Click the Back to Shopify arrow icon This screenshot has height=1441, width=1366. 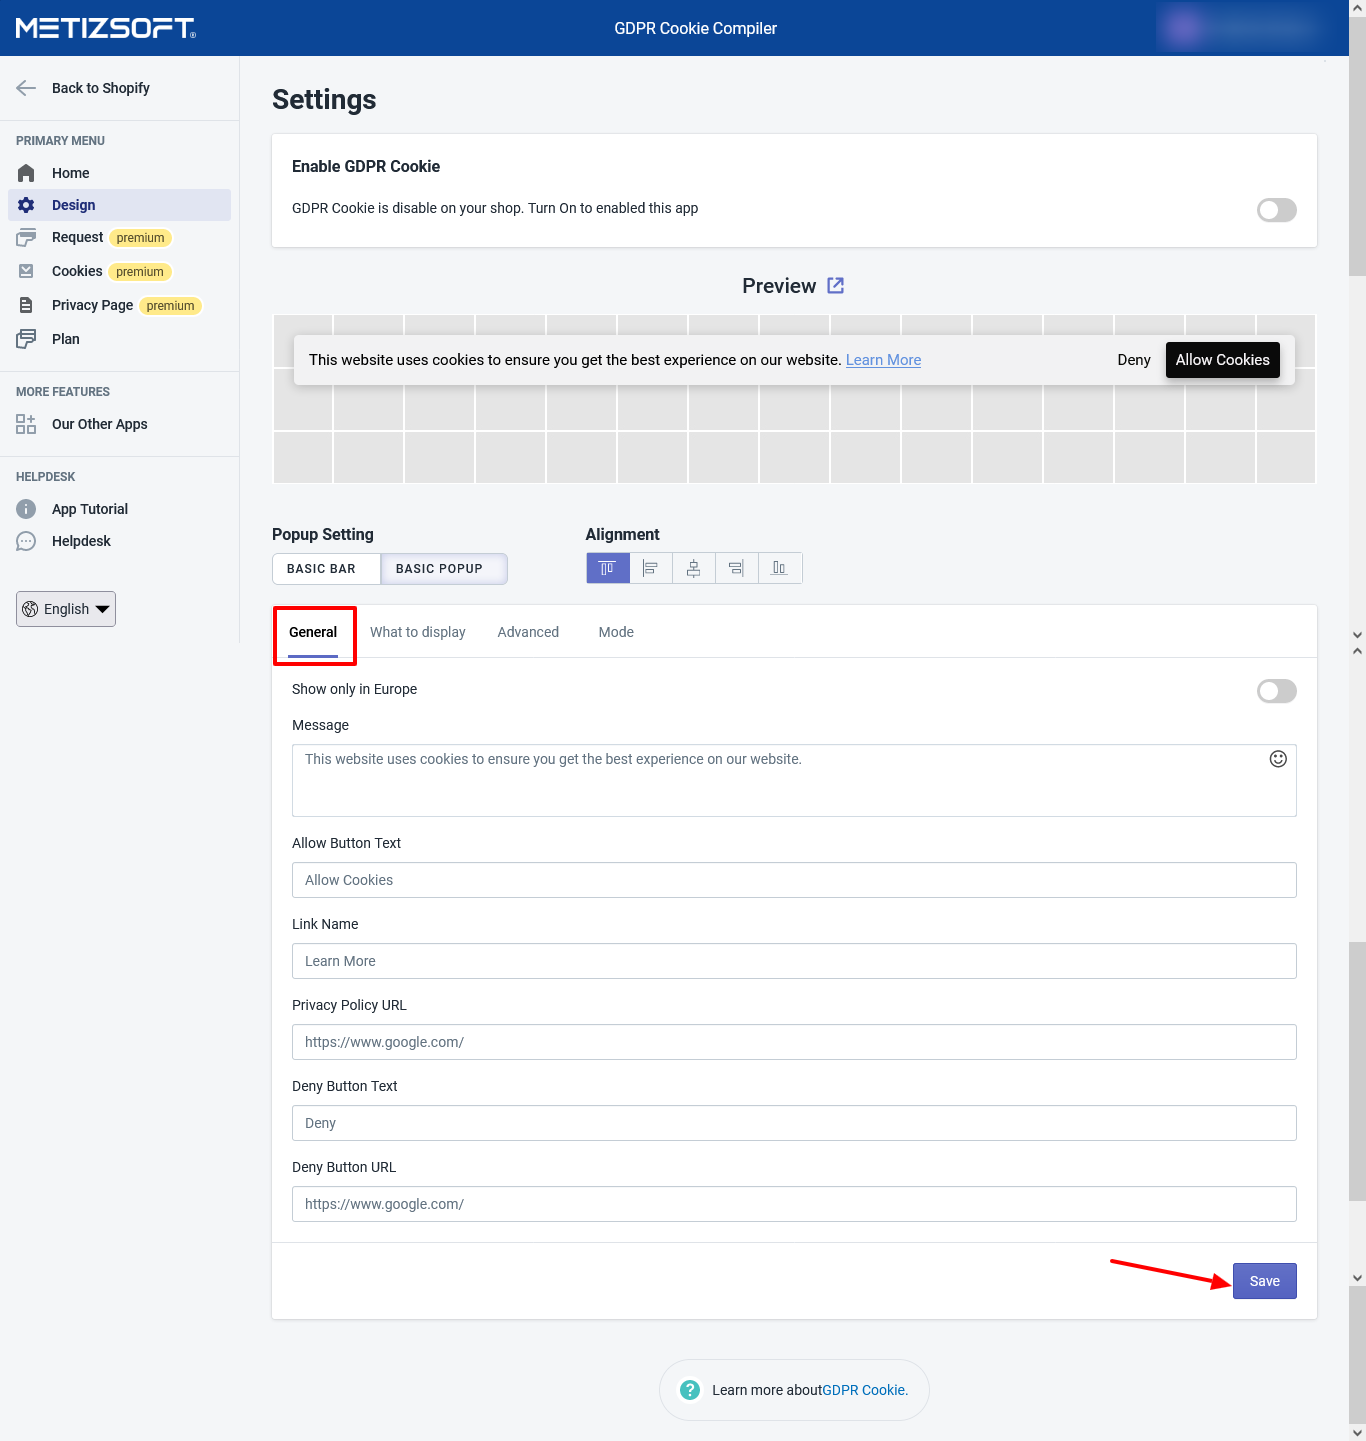pyautogui.click(x=27, y=88)
